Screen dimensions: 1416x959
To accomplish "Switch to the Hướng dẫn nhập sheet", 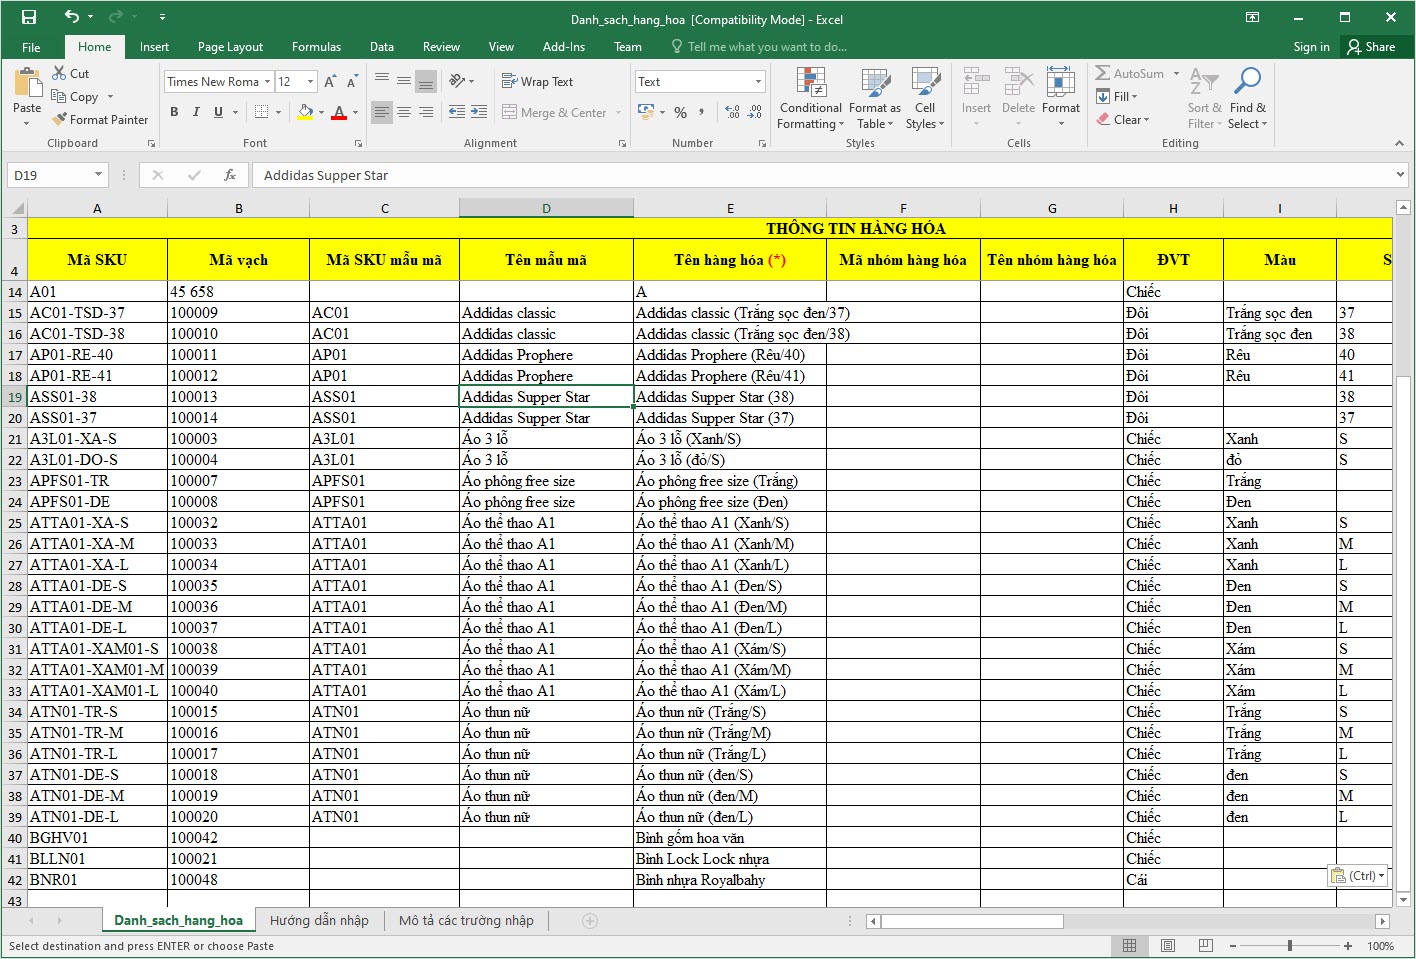I will (x=319, y=921).
